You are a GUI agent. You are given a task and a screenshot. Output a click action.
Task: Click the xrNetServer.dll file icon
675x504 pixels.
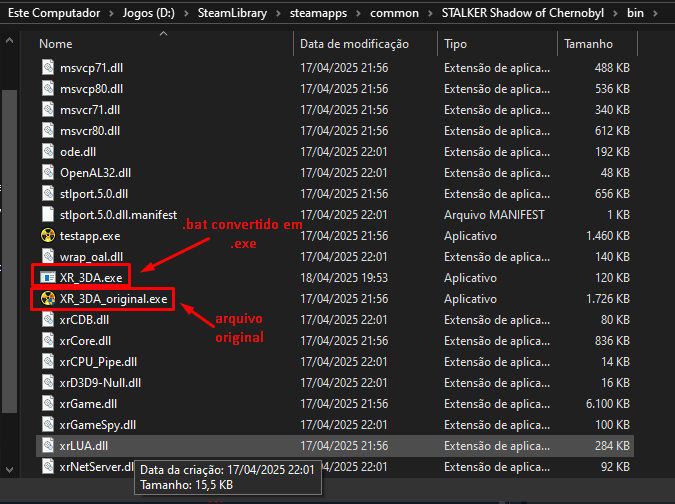coord(48,467)
